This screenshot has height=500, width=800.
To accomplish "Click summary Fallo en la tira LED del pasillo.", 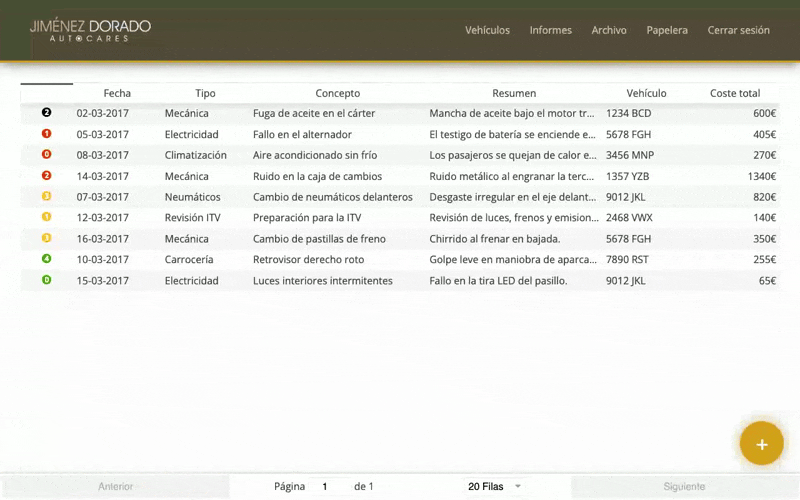I will (498, 281).
